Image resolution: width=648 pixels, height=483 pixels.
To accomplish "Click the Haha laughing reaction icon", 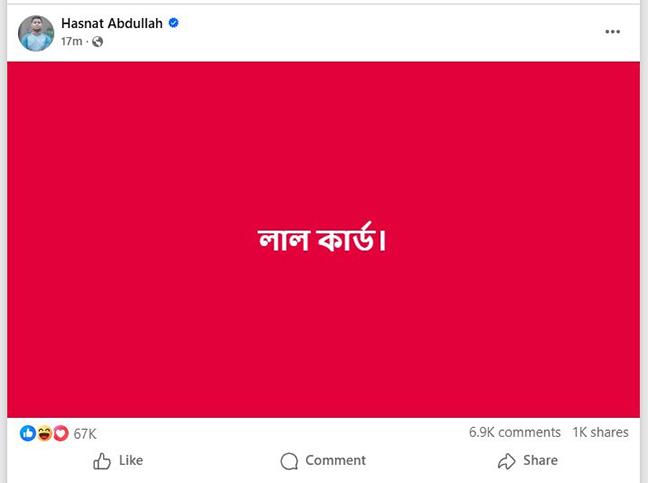I will point(44,433).
